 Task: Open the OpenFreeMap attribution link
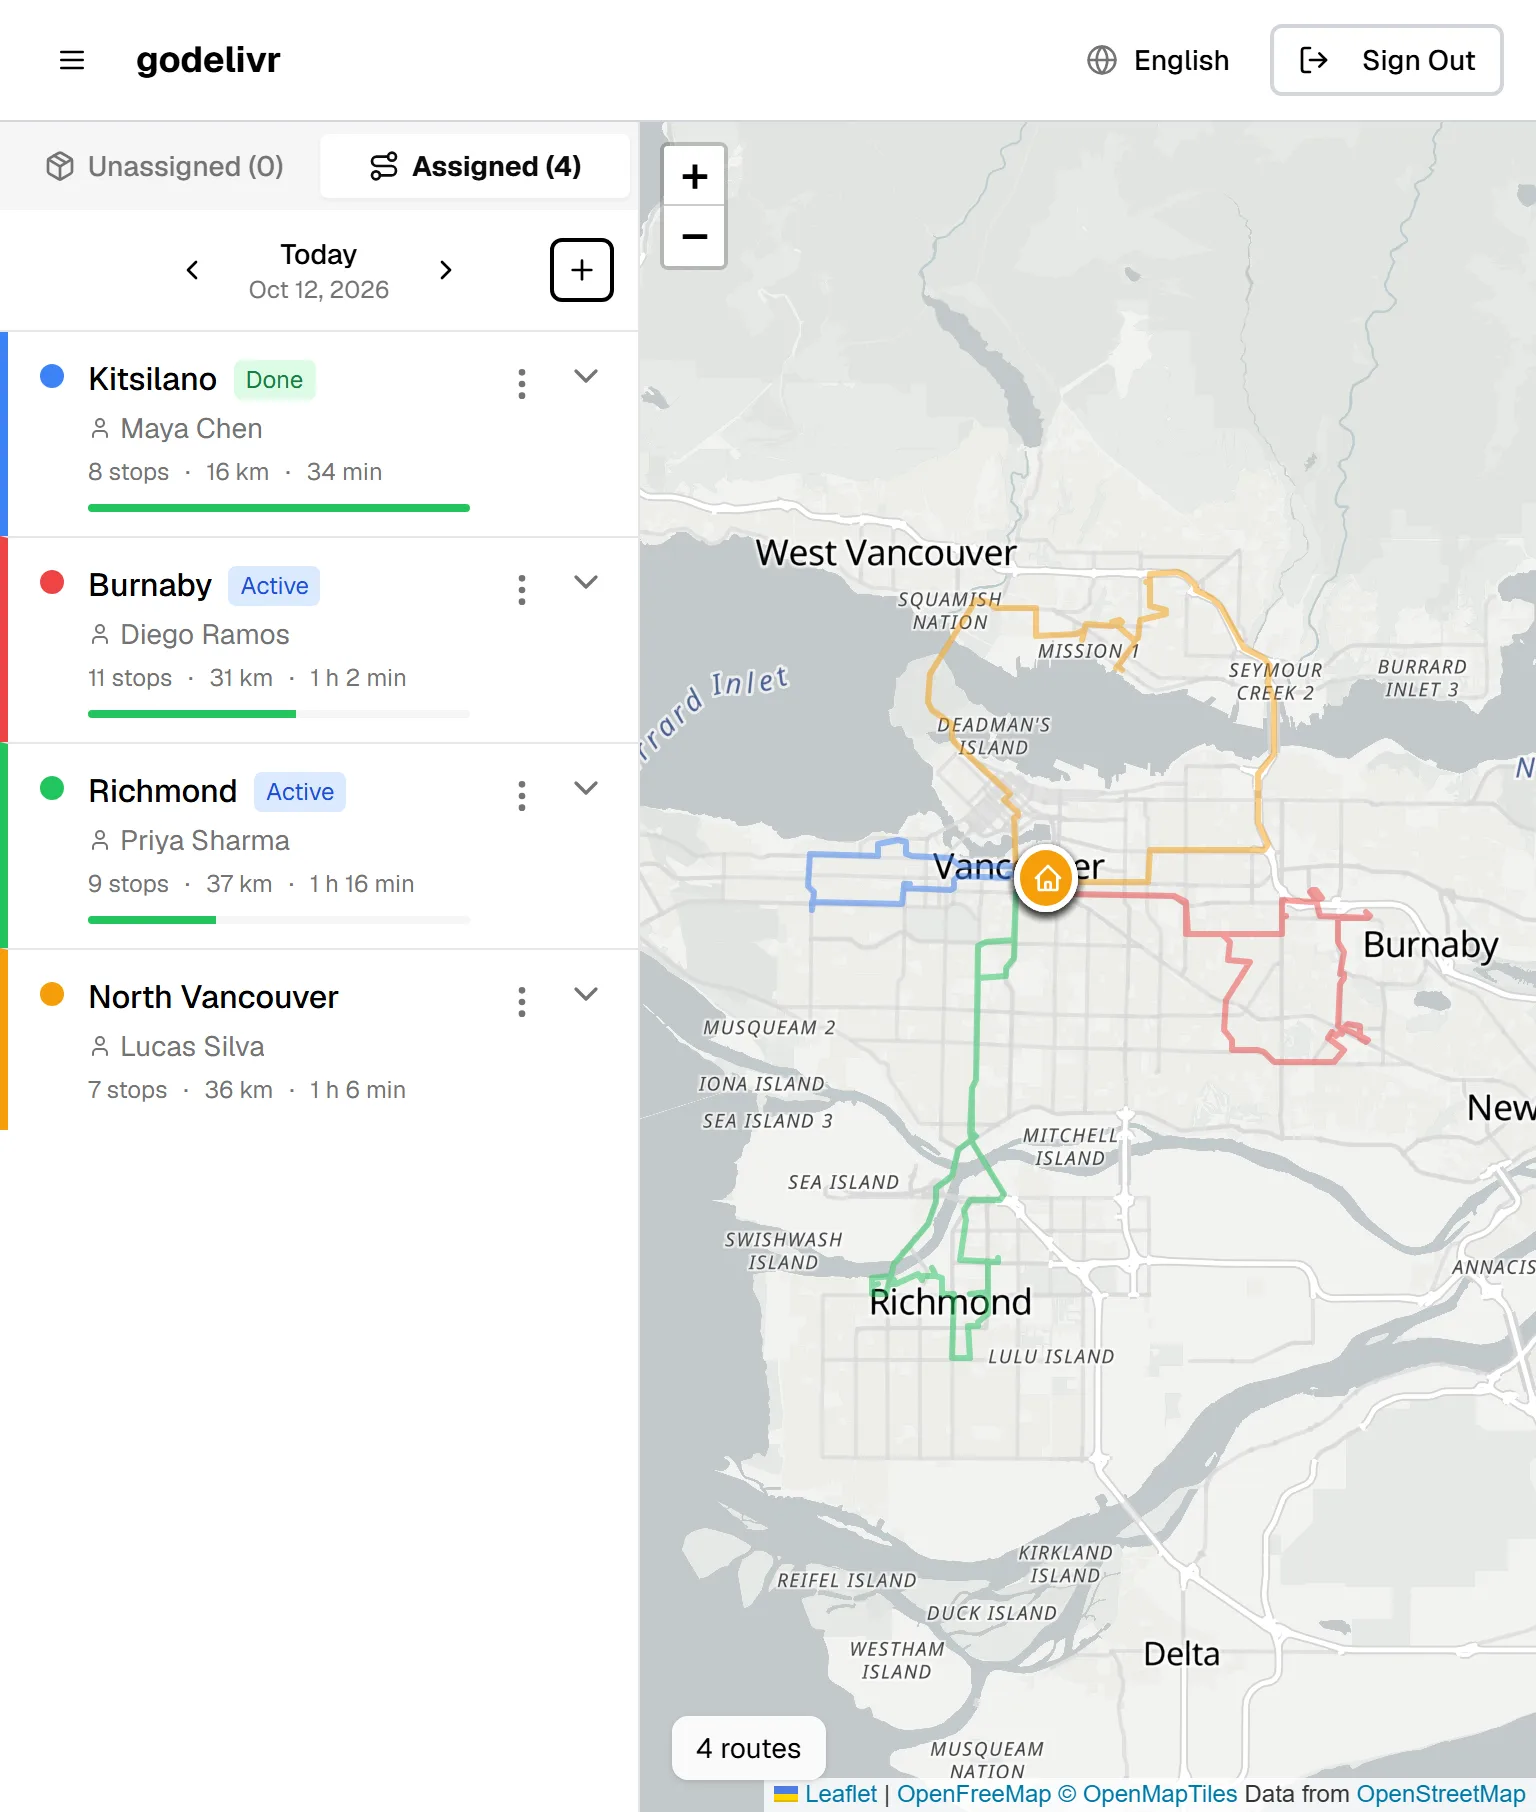click(974, 1794)
